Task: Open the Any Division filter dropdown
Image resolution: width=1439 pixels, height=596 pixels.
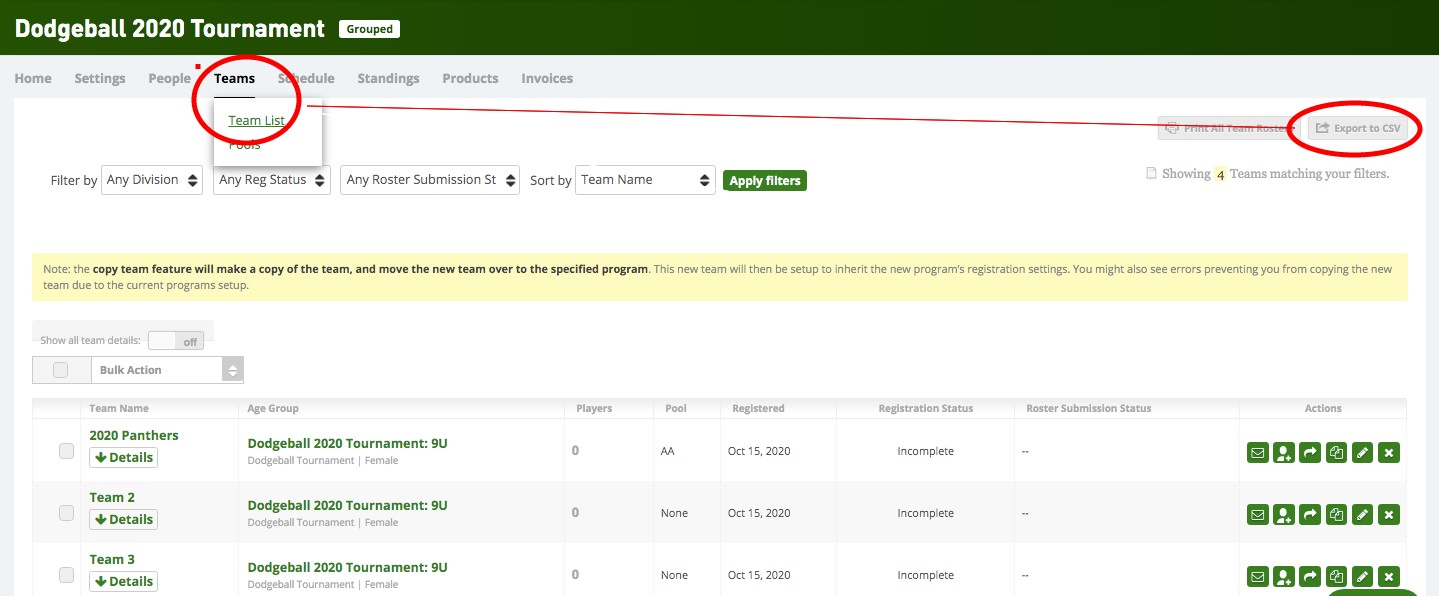Action: [151, 180]
